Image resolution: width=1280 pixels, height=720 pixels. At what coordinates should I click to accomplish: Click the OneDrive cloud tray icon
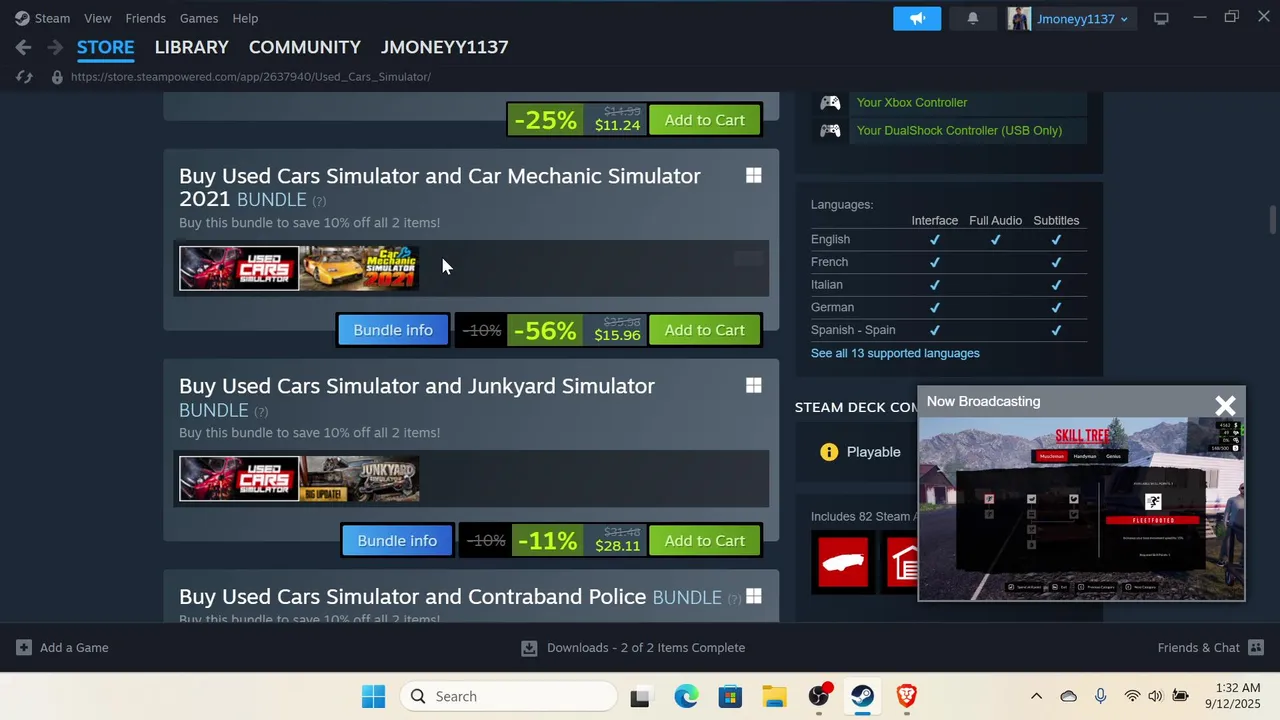click(x=1068, y=696)
